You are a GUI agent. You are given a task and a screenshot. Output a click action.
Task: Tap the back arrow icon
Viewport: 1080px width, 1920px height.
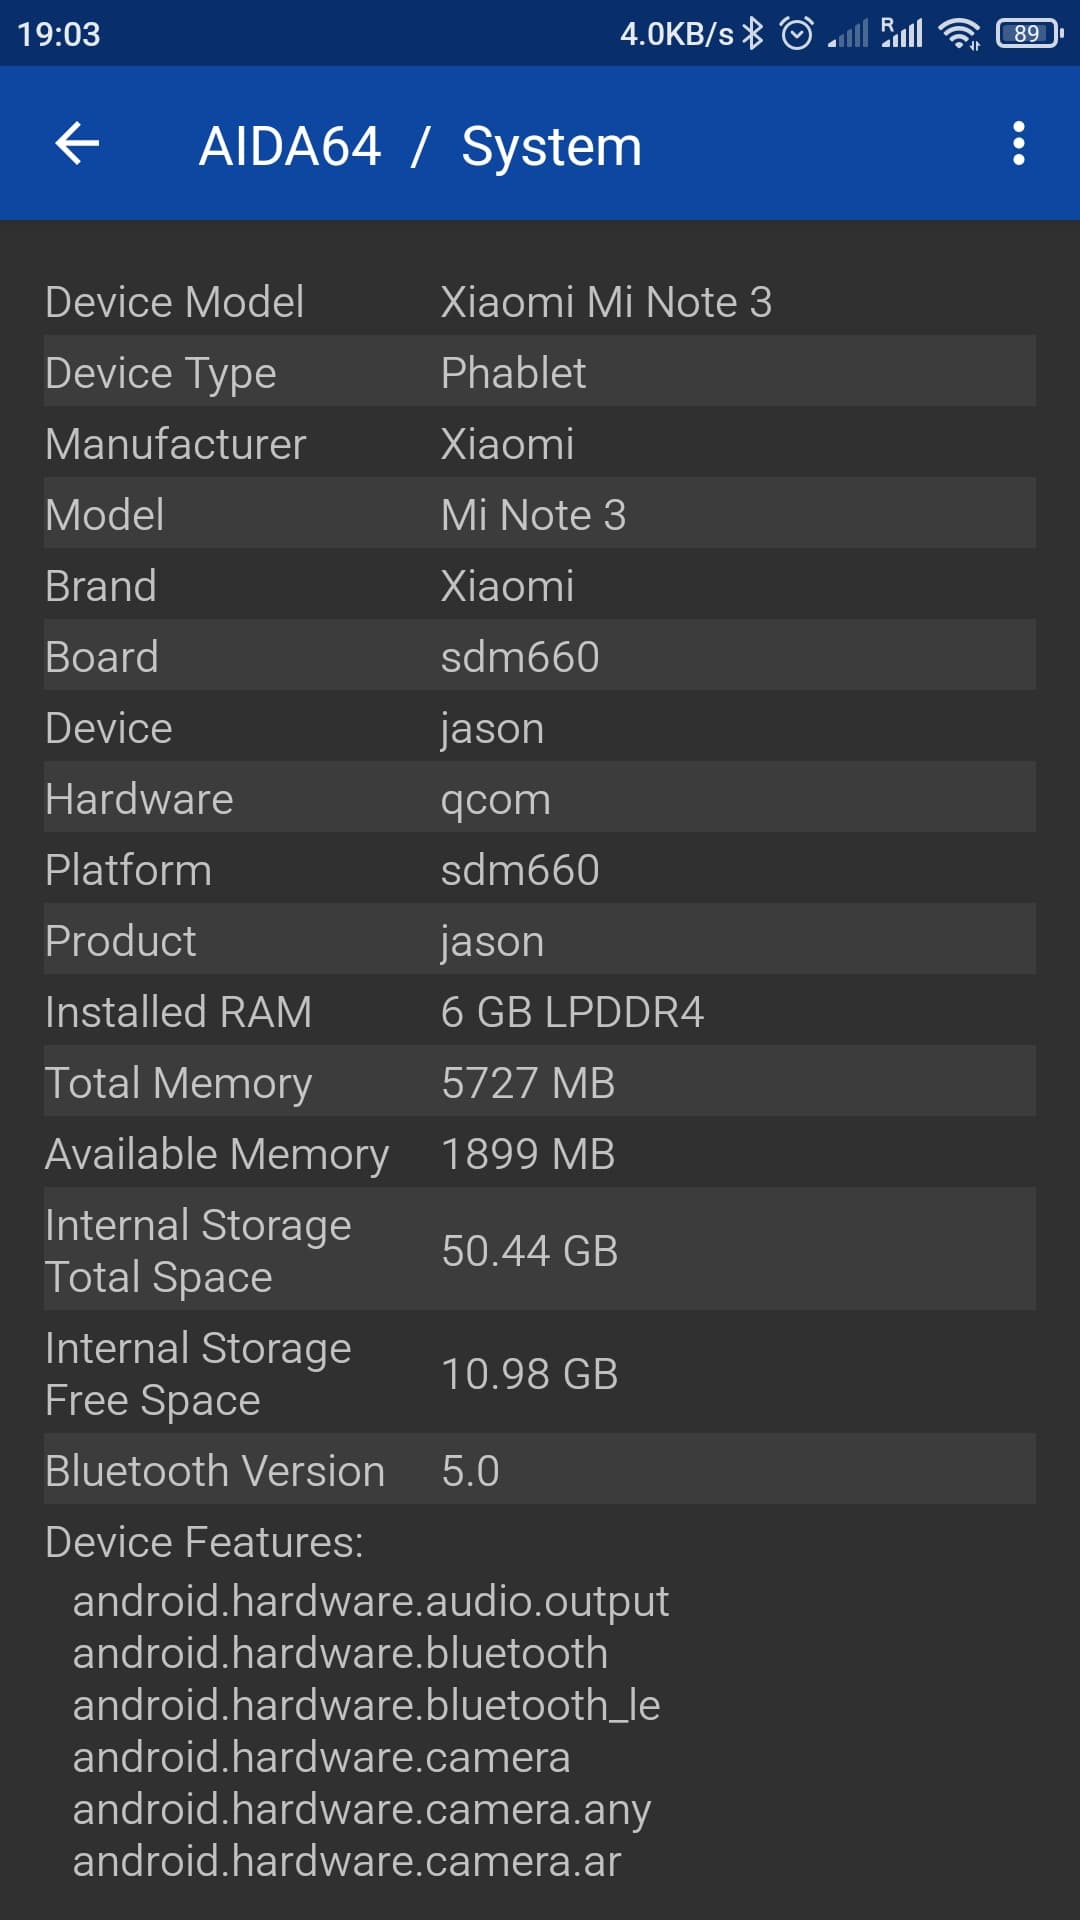[x=76, y=144]
